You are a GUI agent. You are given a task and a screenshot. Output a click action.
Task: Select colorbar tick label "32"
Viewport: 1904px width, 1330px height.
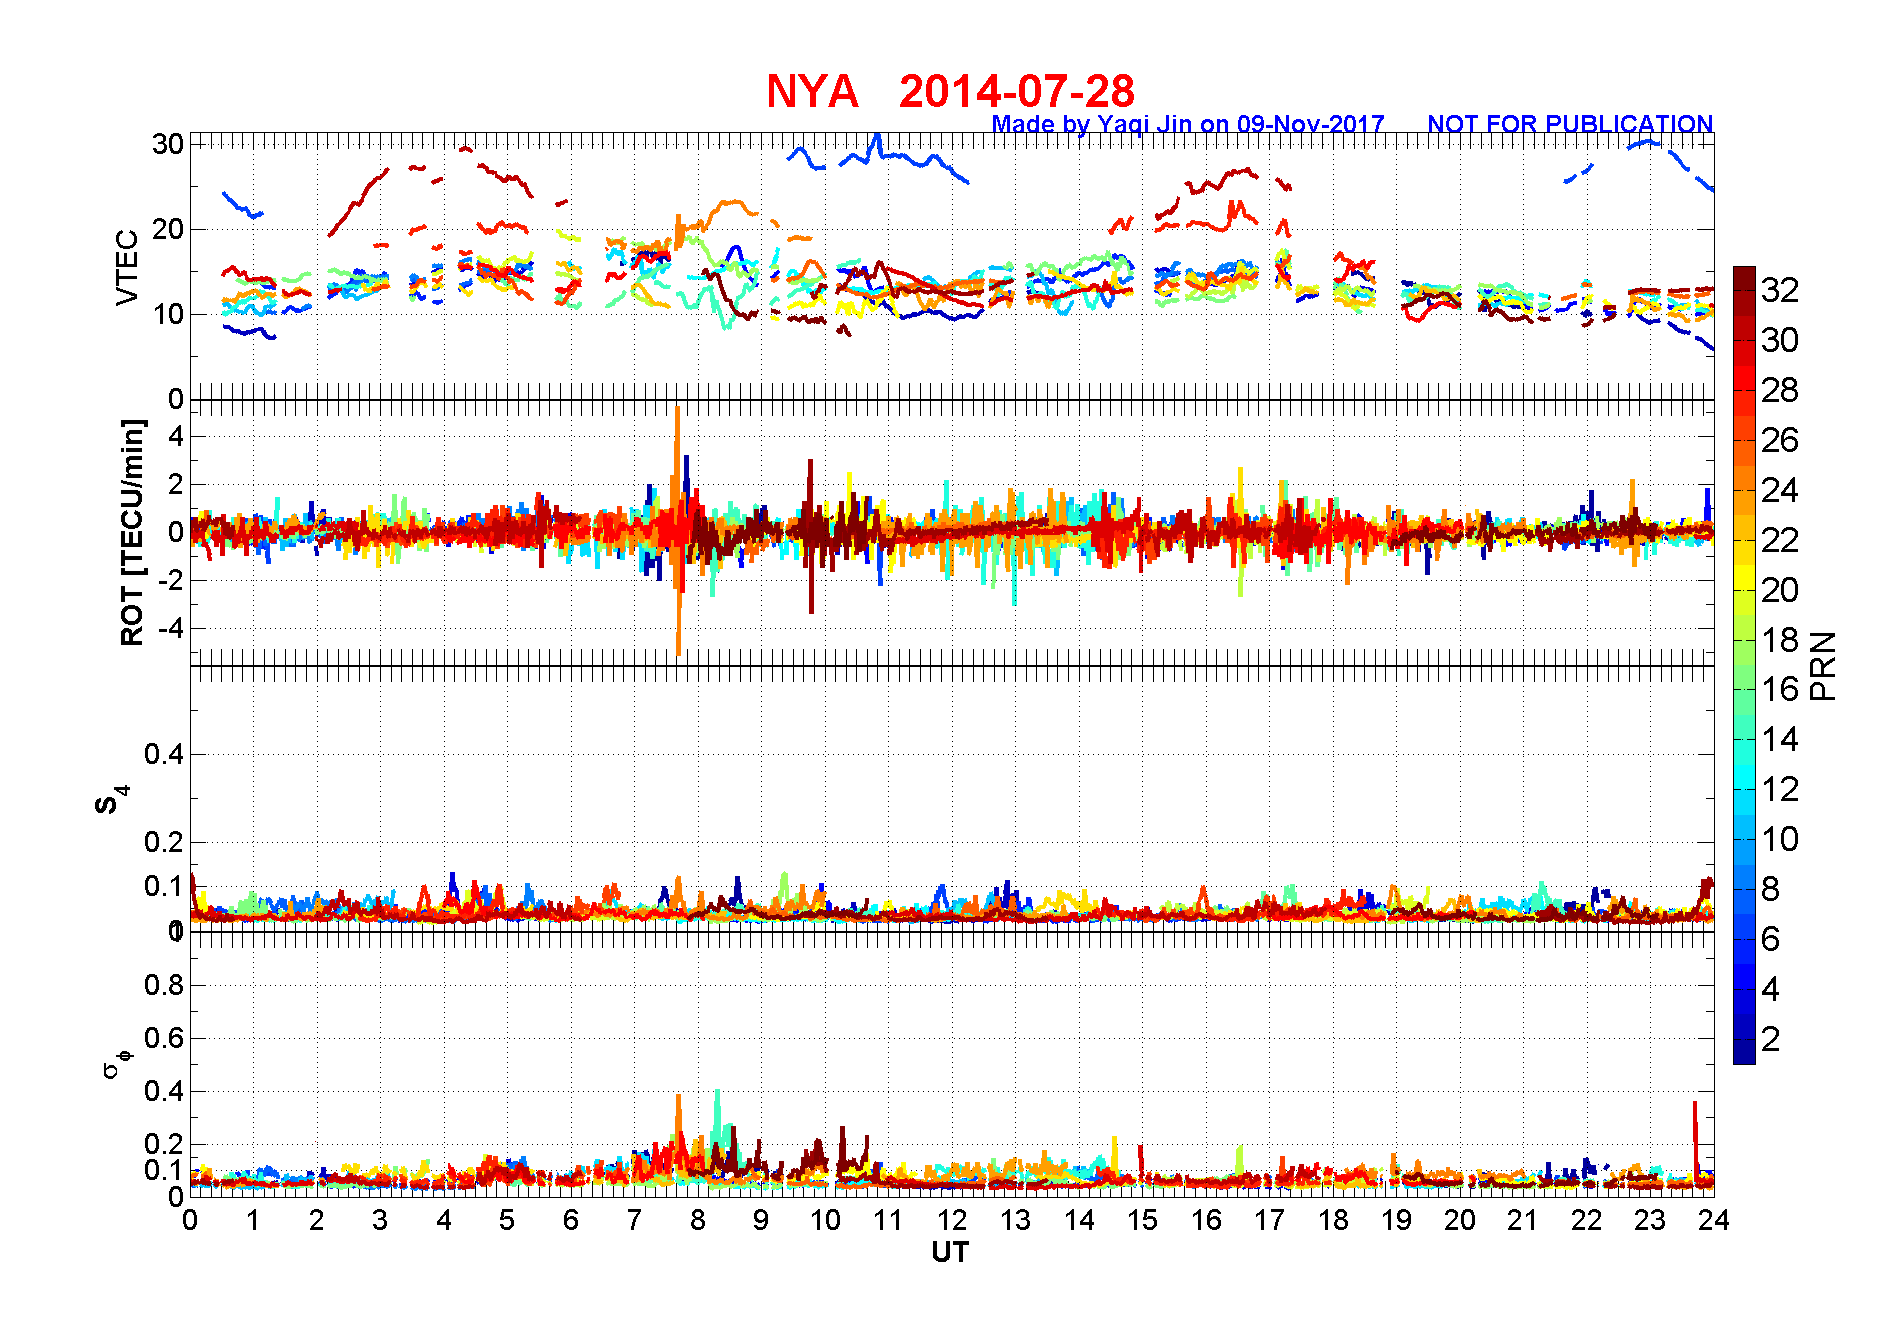click(1780, 290)
